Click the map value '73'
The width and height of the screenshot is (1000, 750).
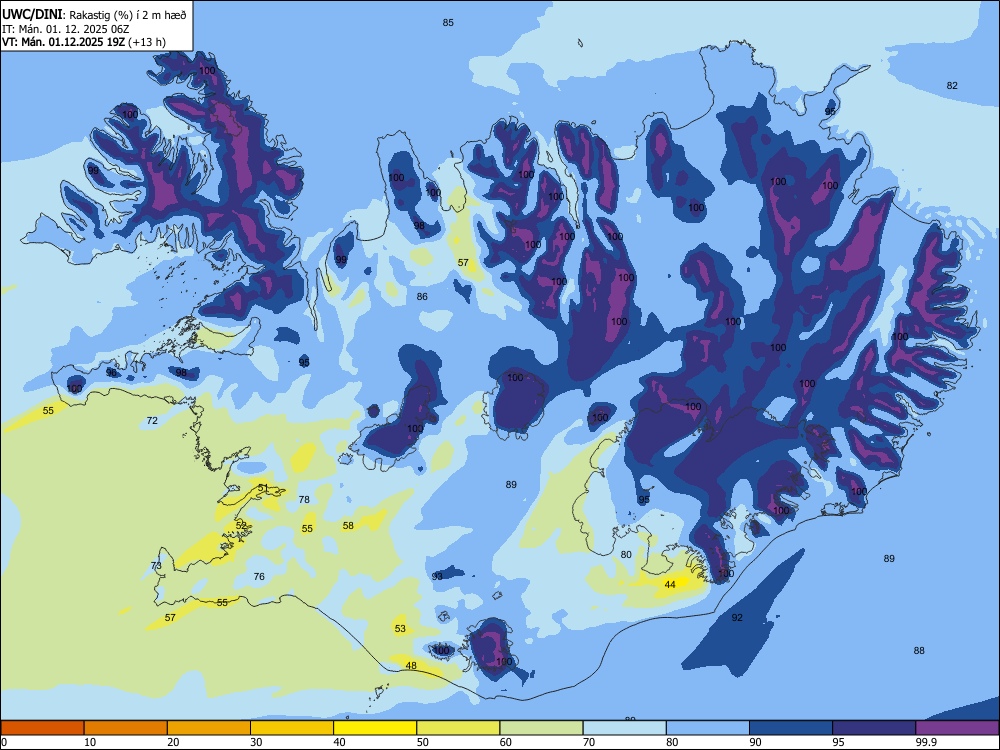coord(156,566)
